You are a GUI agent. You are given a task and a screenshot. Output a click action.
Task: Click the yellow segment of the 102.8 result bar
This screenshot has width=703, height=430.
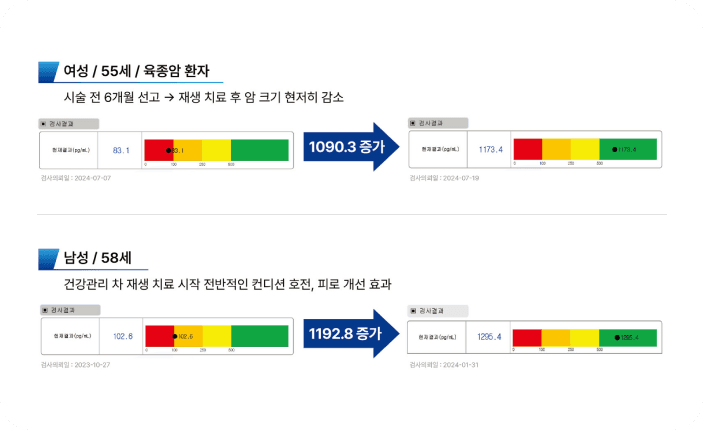coord(216,337)
